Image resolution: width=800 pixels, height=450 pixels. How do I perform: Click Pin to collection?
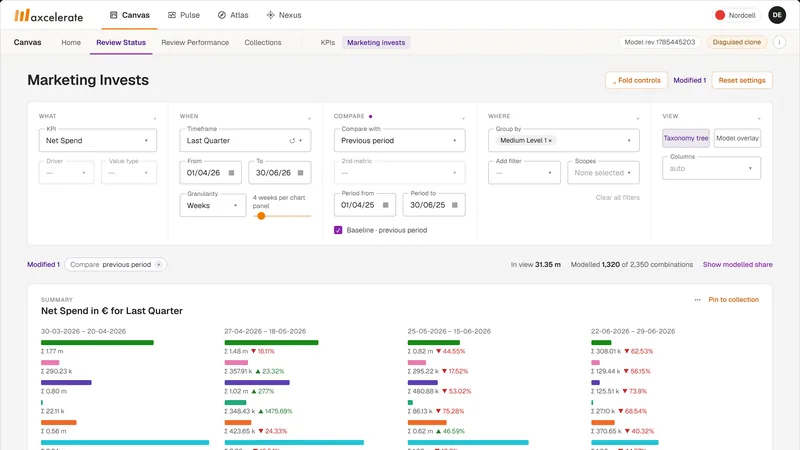[x=733, y=299]
